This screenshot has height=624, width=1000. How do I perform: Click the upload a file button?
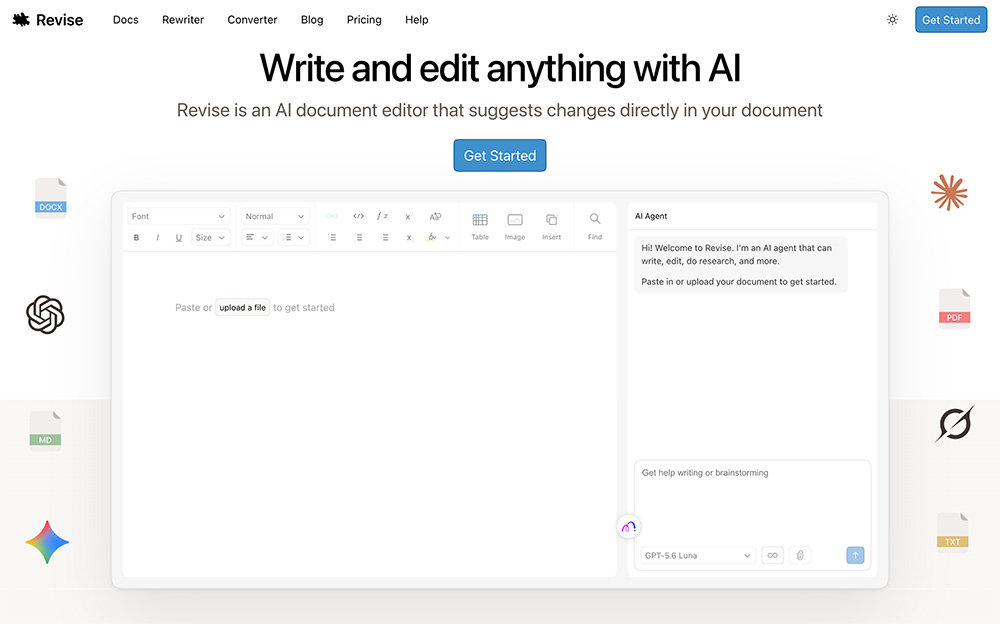click(242, 308)
